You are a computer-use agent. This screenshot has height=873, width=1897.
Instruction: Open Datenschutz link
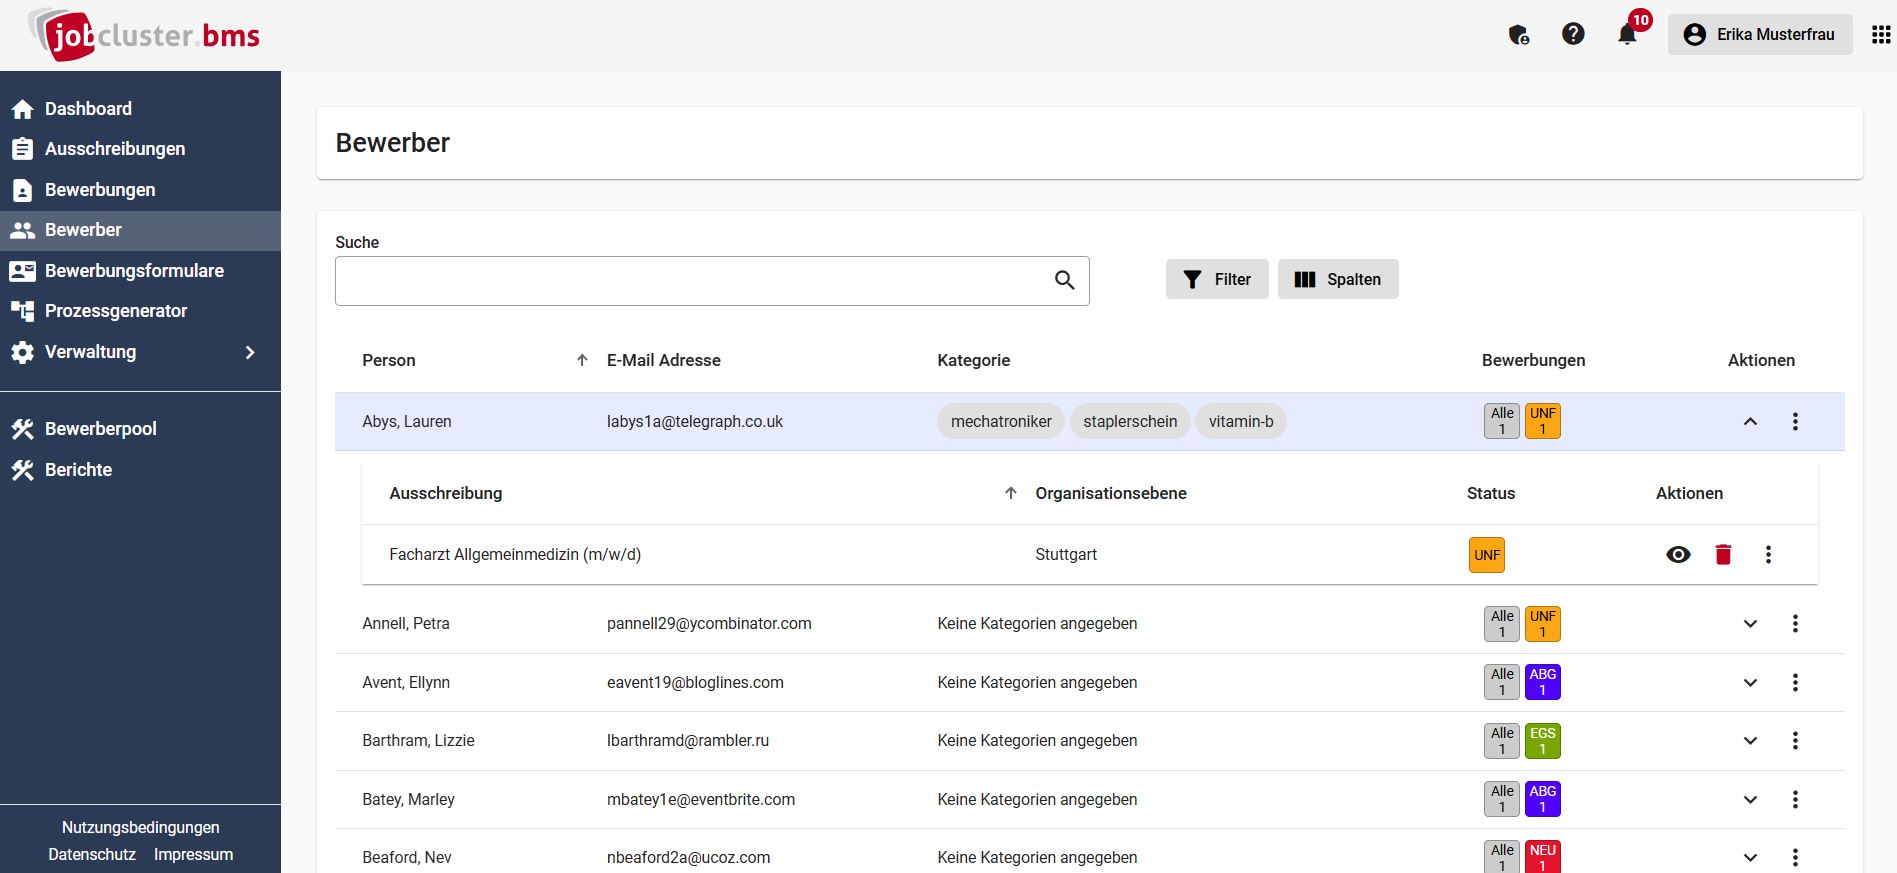click(x=92, y=854)
